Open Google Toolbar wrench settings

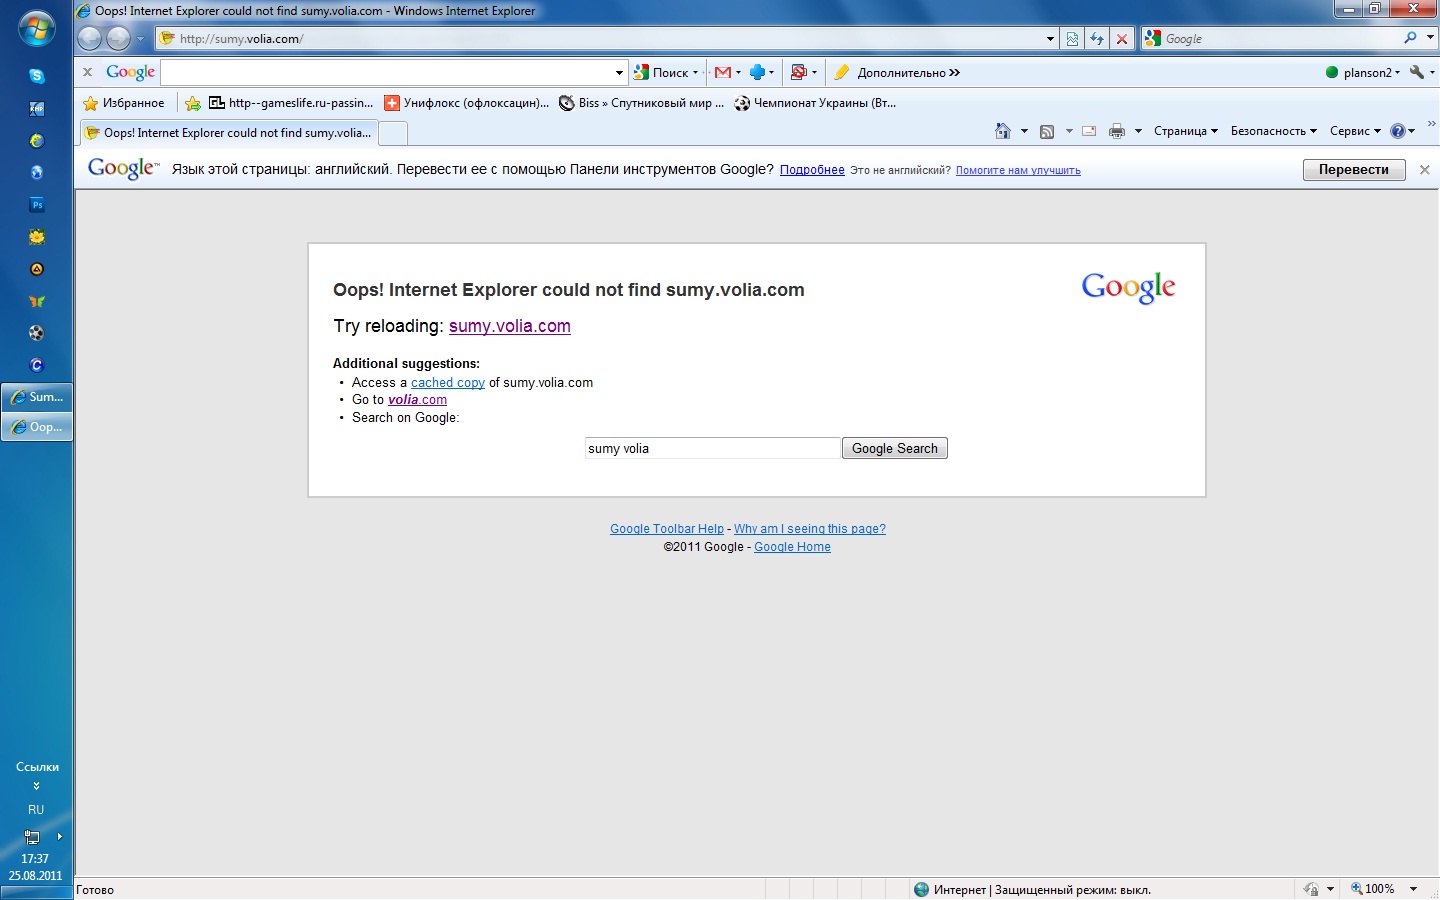pos(1416,72)
